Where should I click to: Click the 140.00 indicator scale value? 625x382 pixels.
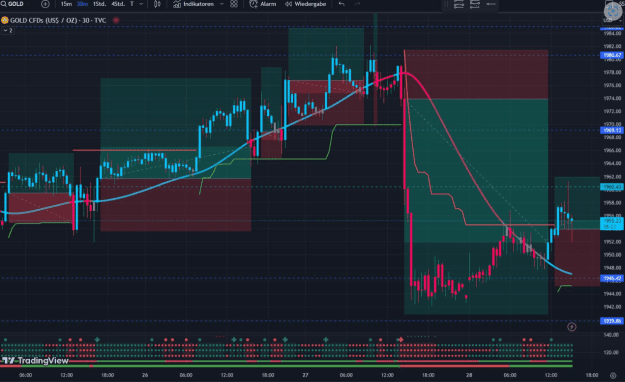[x=611, y=335]
